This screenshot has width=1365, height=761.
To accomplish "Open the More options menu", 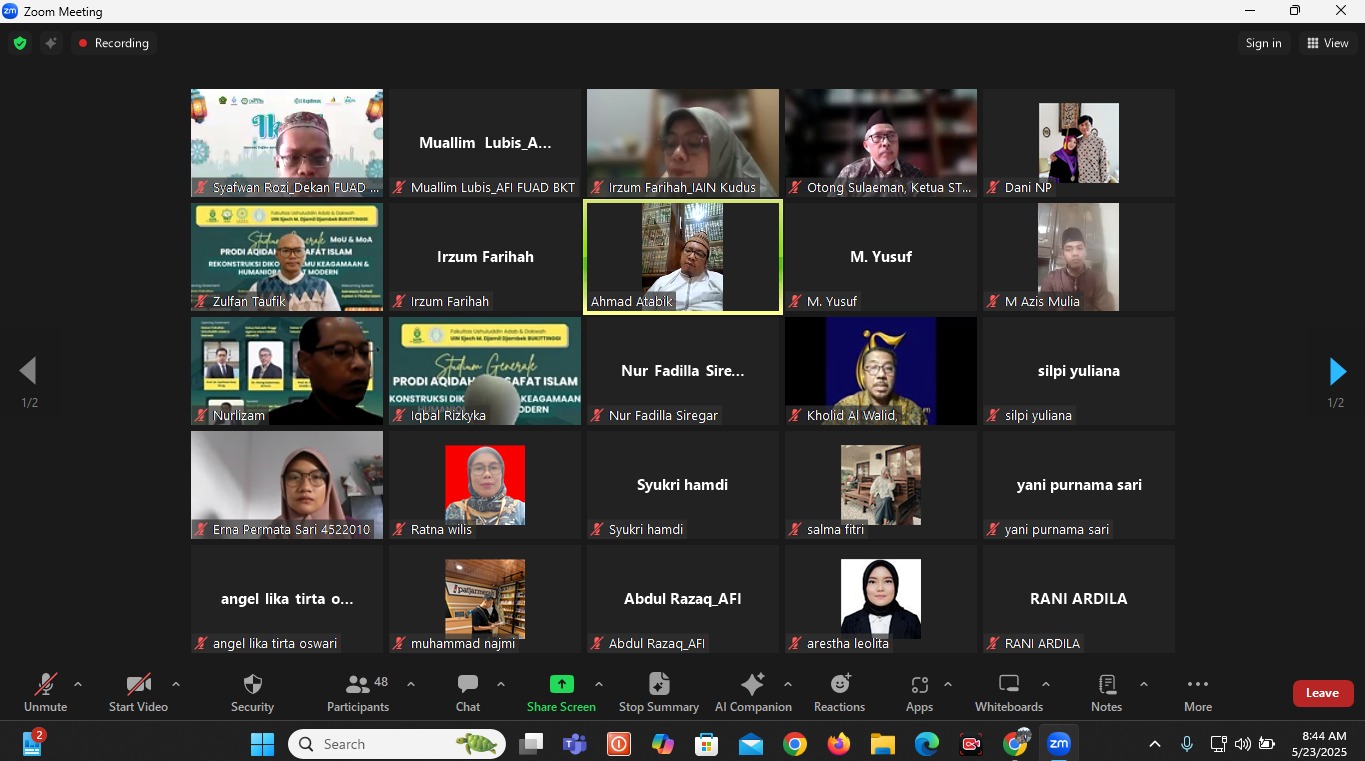I will [x=1197, y=692].
